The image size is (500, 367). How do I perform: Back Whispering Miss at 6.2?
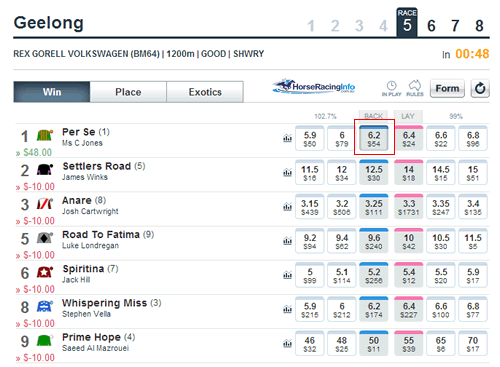(x=374, y=309)
